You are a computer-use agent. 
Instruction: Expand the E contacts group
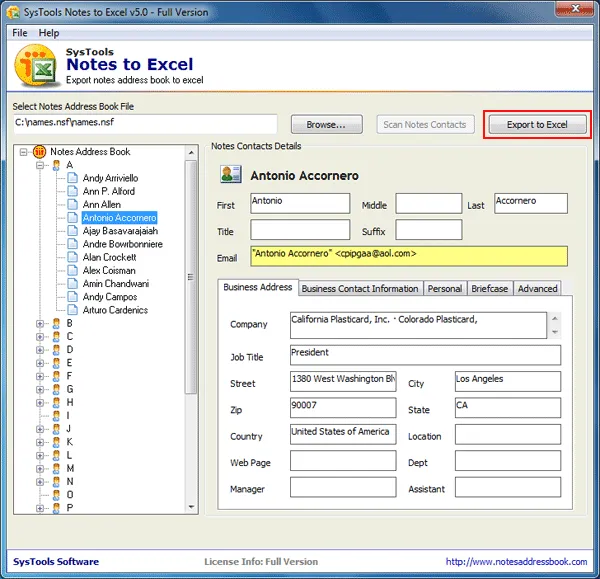point(40,363)
